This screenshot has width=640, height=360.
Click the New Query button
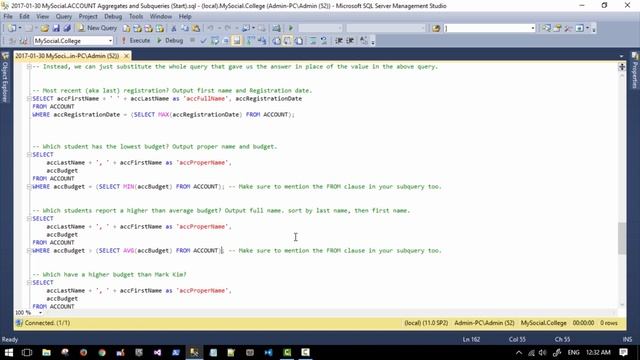click(97, 28)
